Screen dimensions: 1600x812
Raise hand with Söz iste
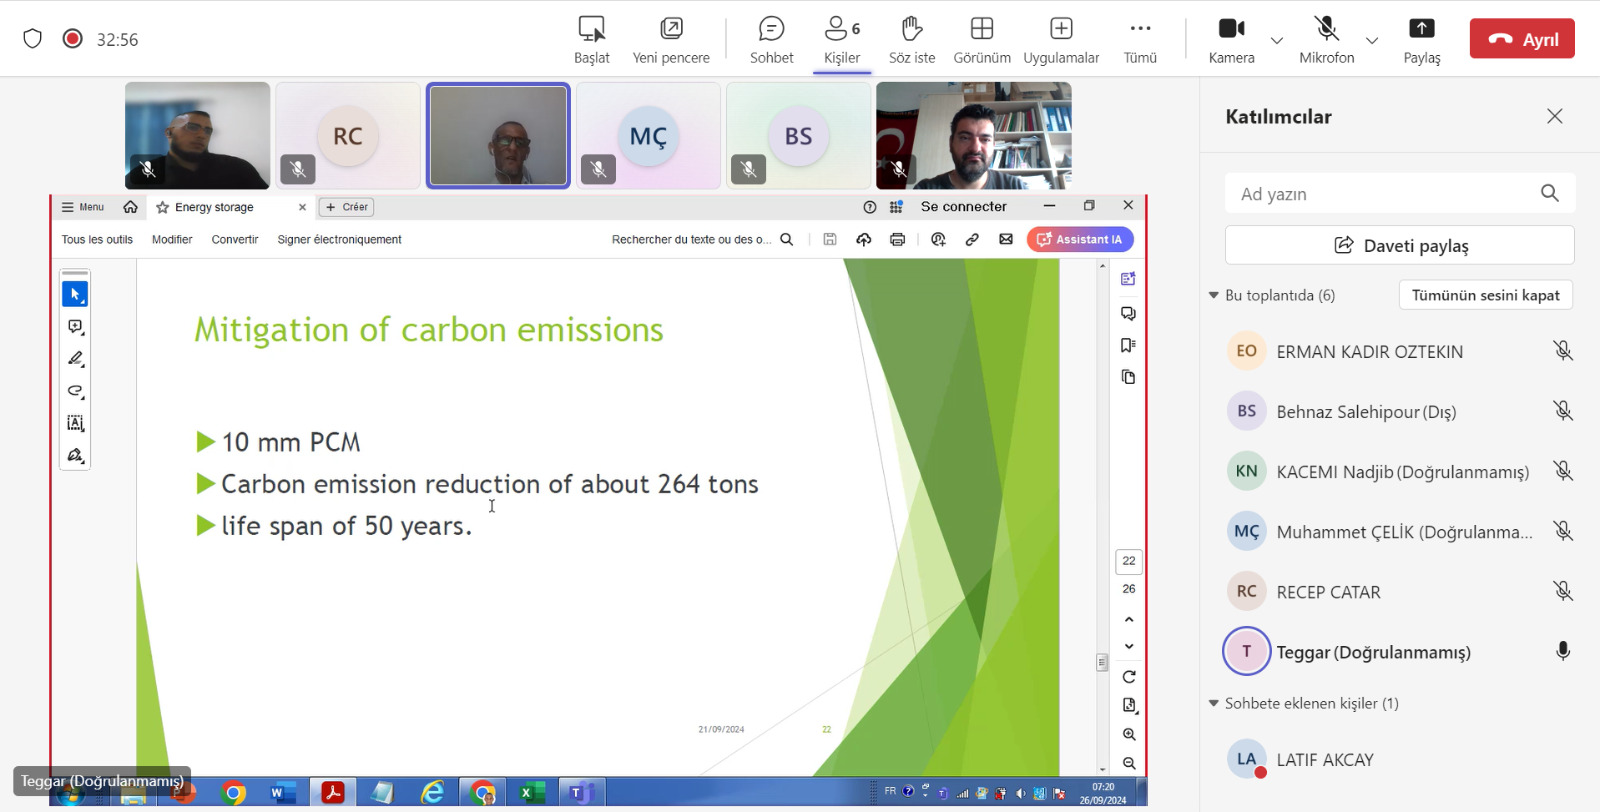tap(911, 40)
